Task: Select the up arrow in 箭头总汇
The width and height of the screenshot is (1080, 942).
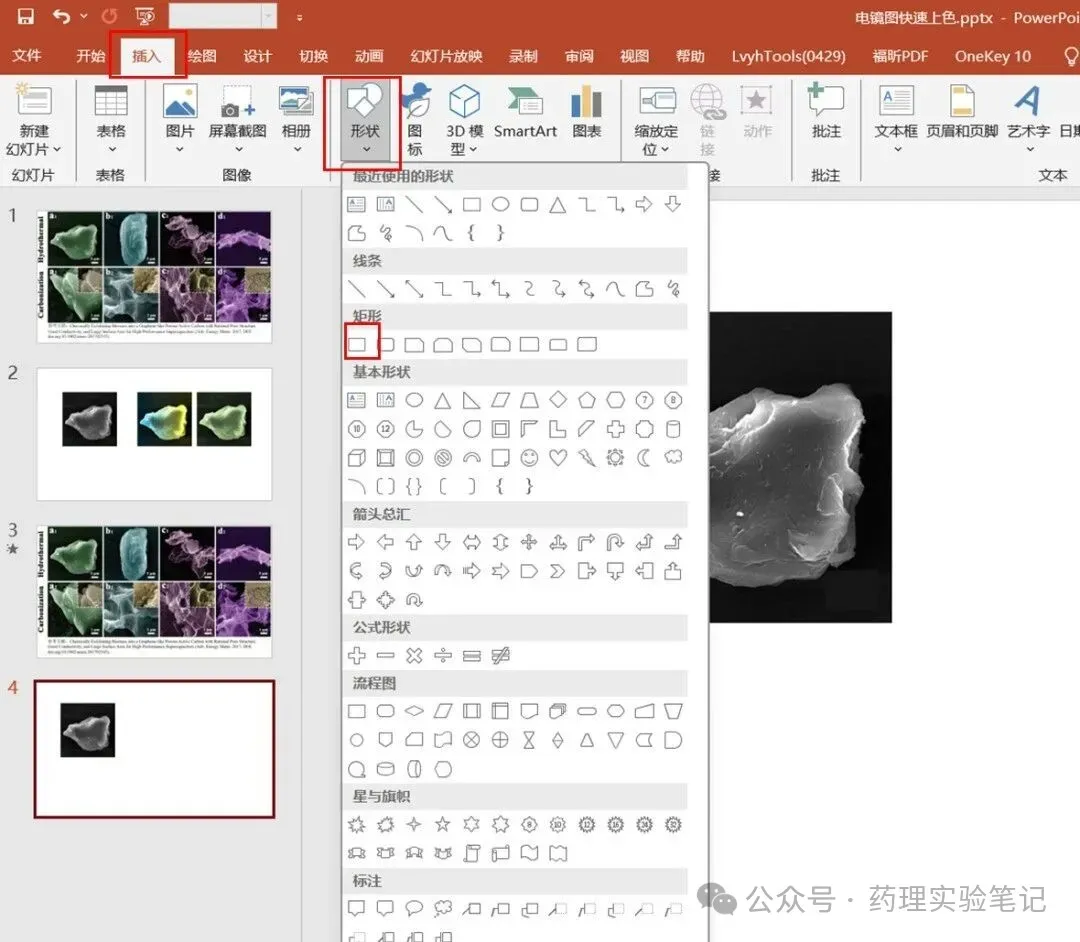Action: [414, 543]
